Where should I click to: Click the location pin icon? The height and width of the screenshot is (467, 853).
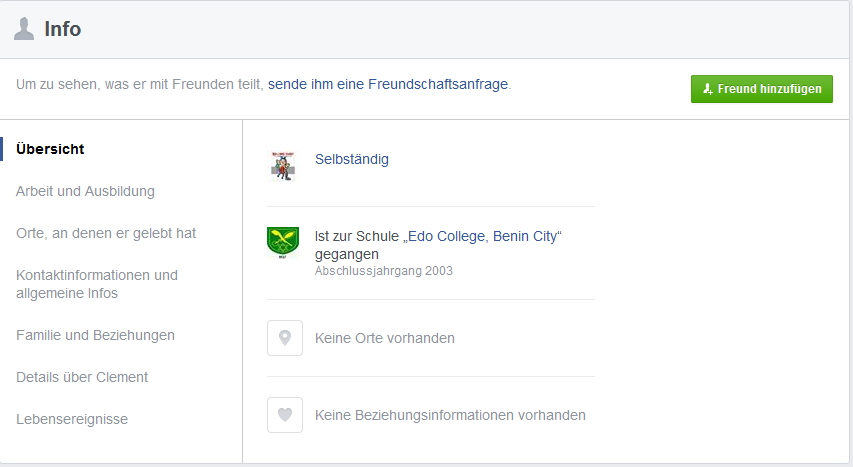coord(285,338)
